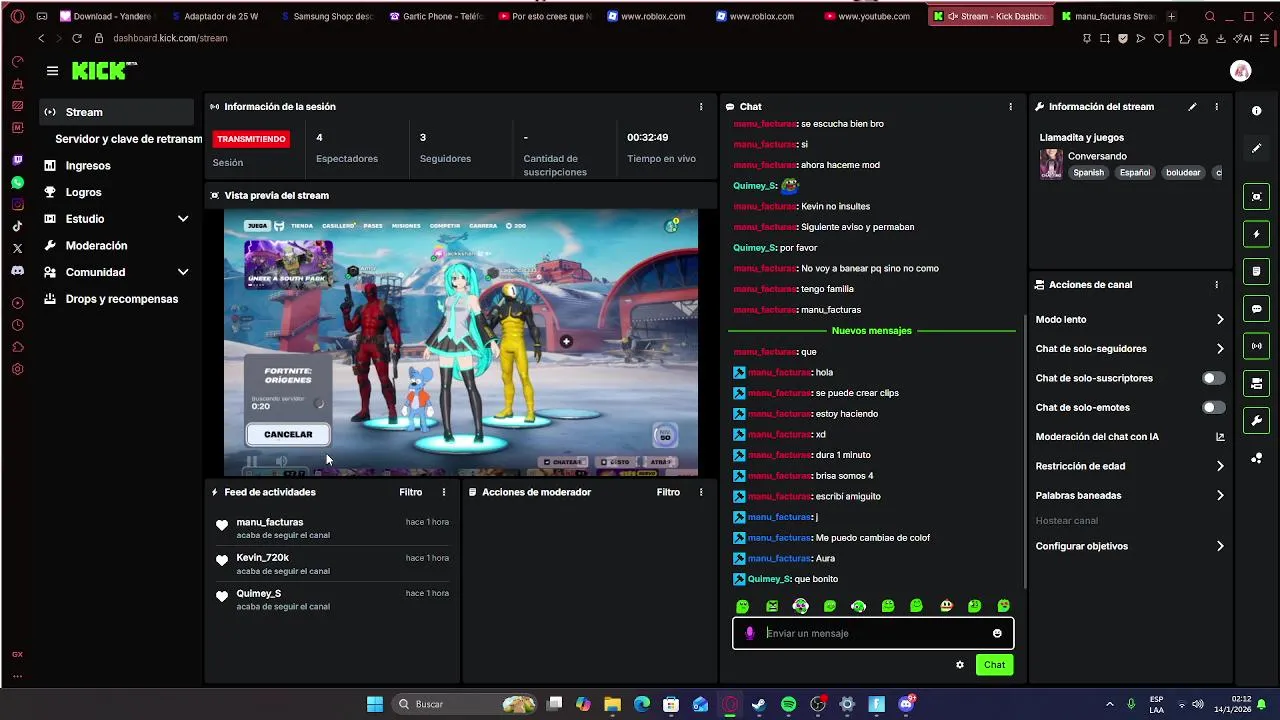Image resolution: width=1280 pixels, height=720 pixels.
Task: Click the Spanish tag in stream info
Action: click(1088, 173)
